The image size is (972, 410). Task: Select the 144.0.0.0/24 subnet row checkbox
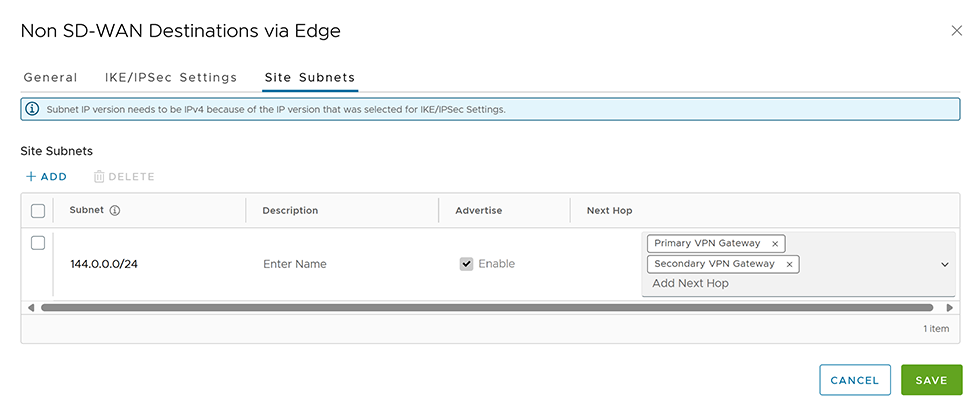[38, 243]
